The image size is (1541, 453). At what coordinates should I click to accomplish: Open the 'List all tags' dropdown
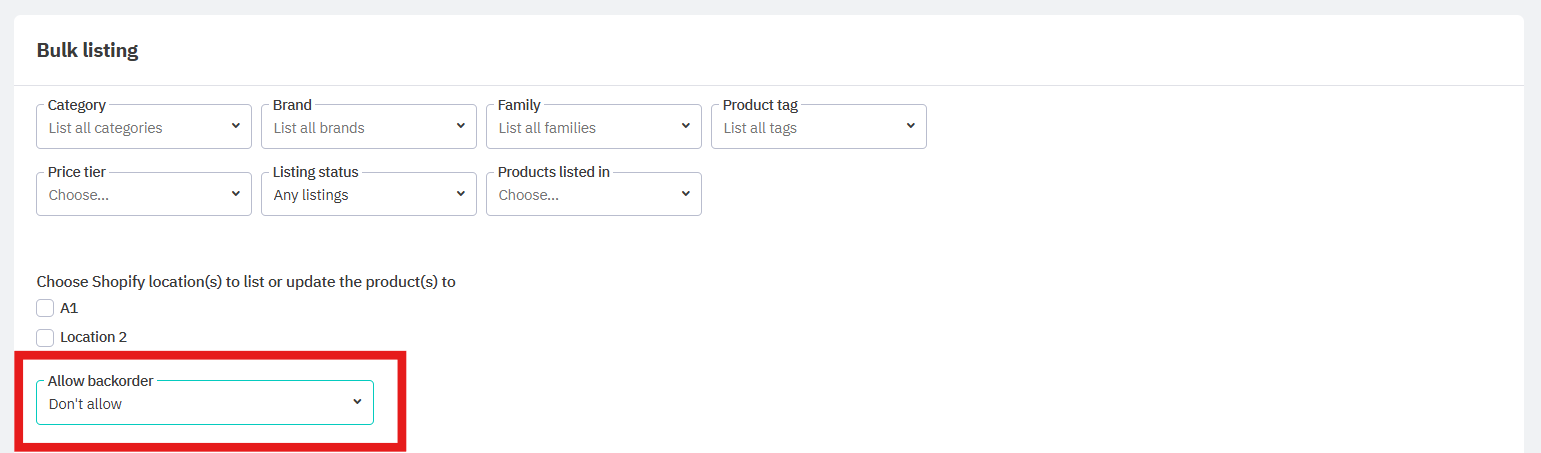coord(805,128)
